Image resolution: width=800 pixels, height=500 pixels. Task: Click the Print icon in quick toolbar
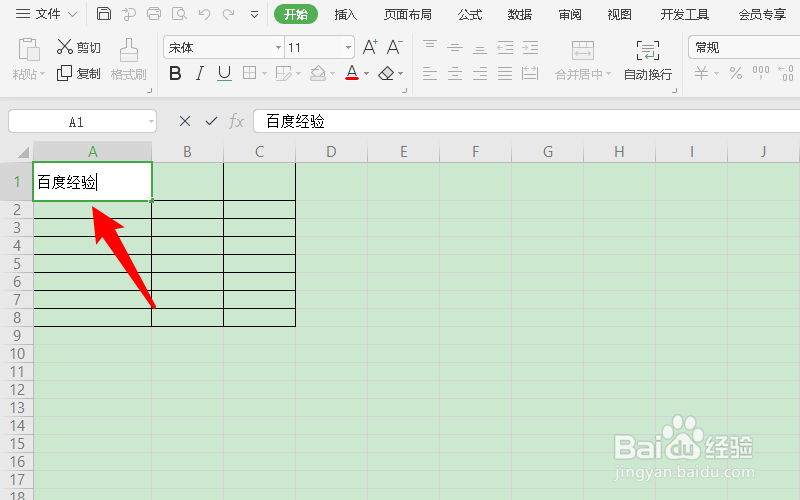point(154,14)
